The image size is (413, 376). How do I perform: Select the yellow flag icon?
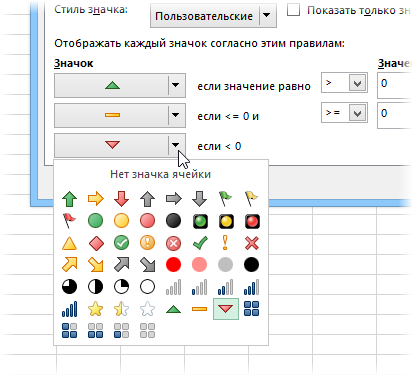tap(251, 199)
